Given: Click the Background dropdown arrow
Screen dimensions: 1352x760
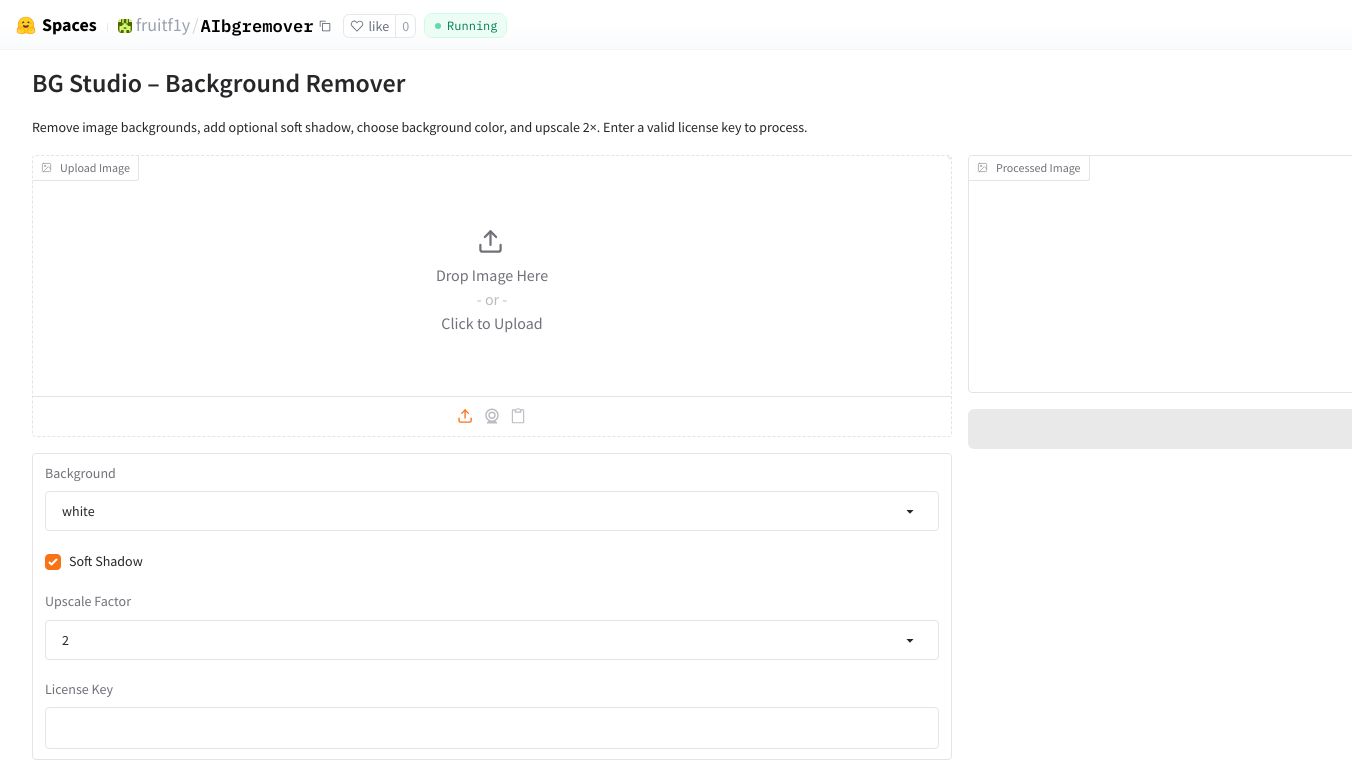Looking at the screenshot, I should 910,511.
